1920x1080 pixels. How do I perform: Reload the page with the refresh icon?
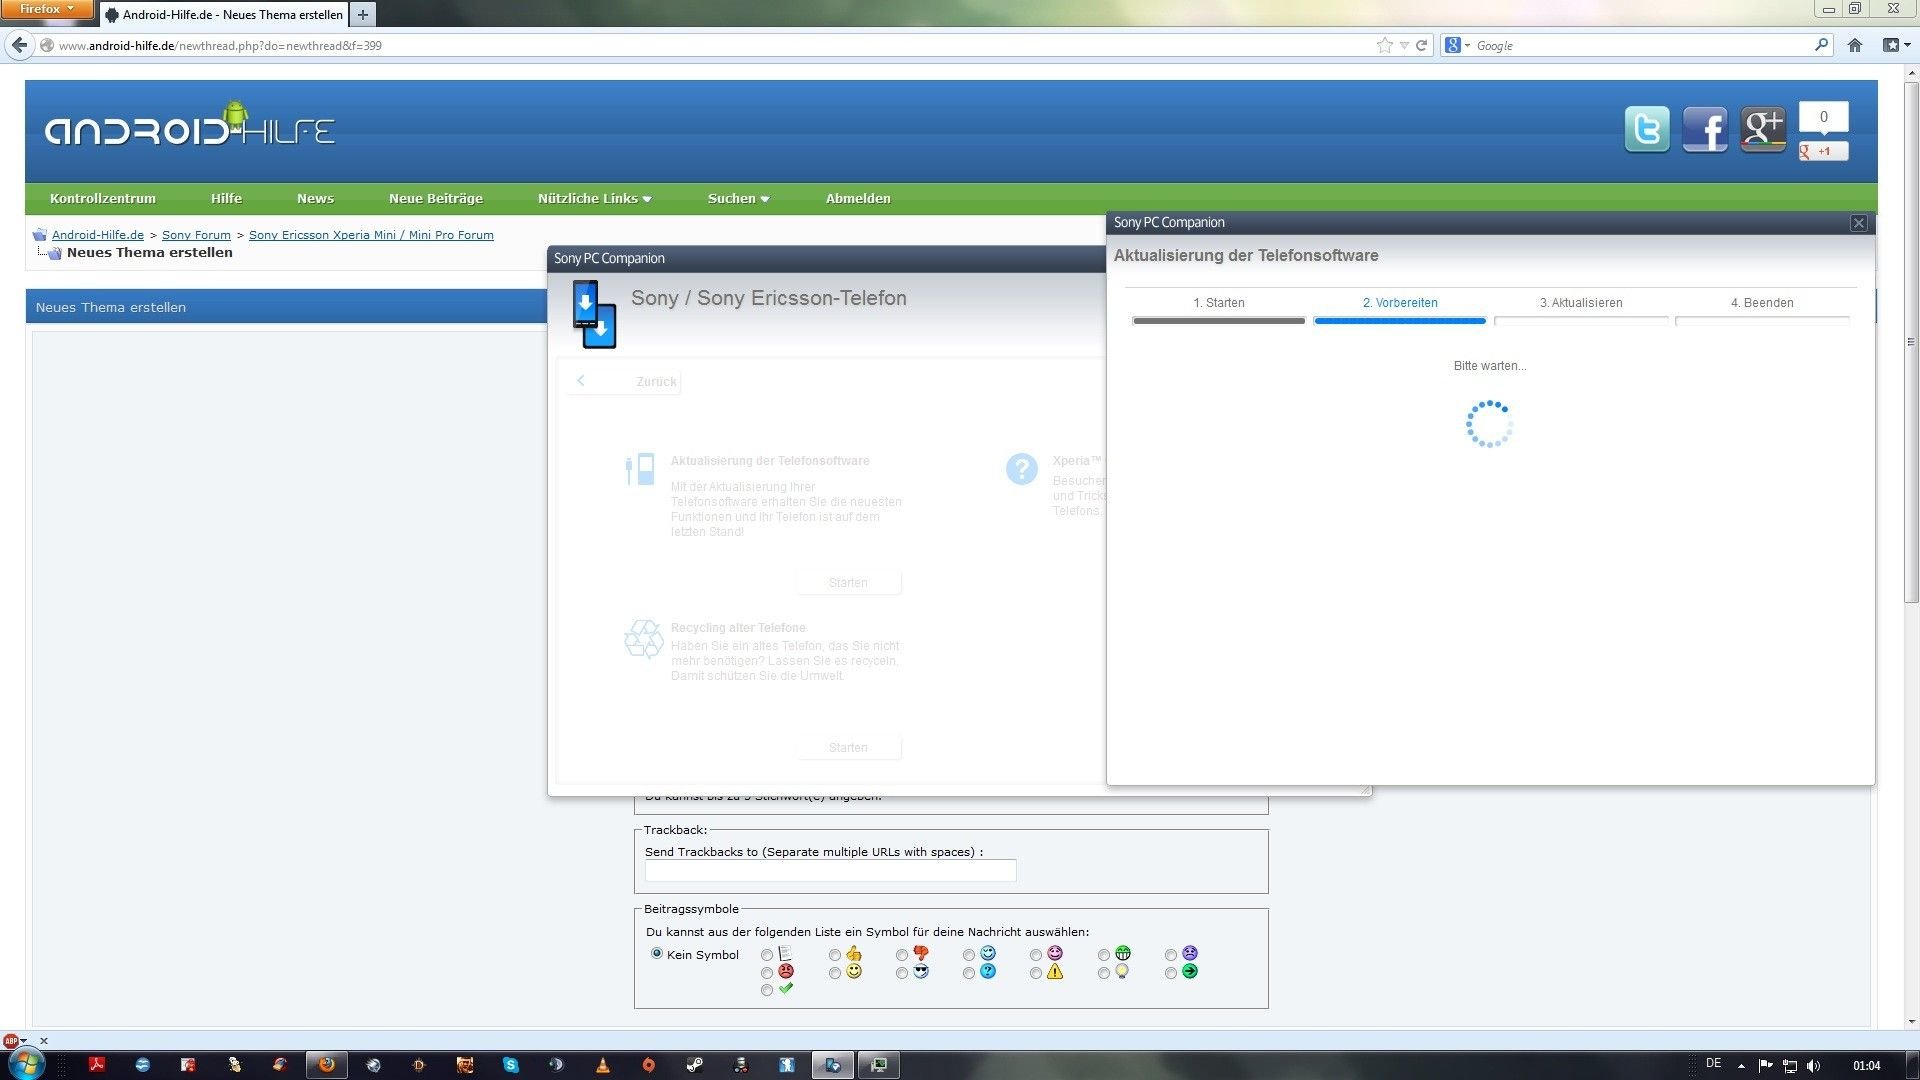click(1421, 45)
